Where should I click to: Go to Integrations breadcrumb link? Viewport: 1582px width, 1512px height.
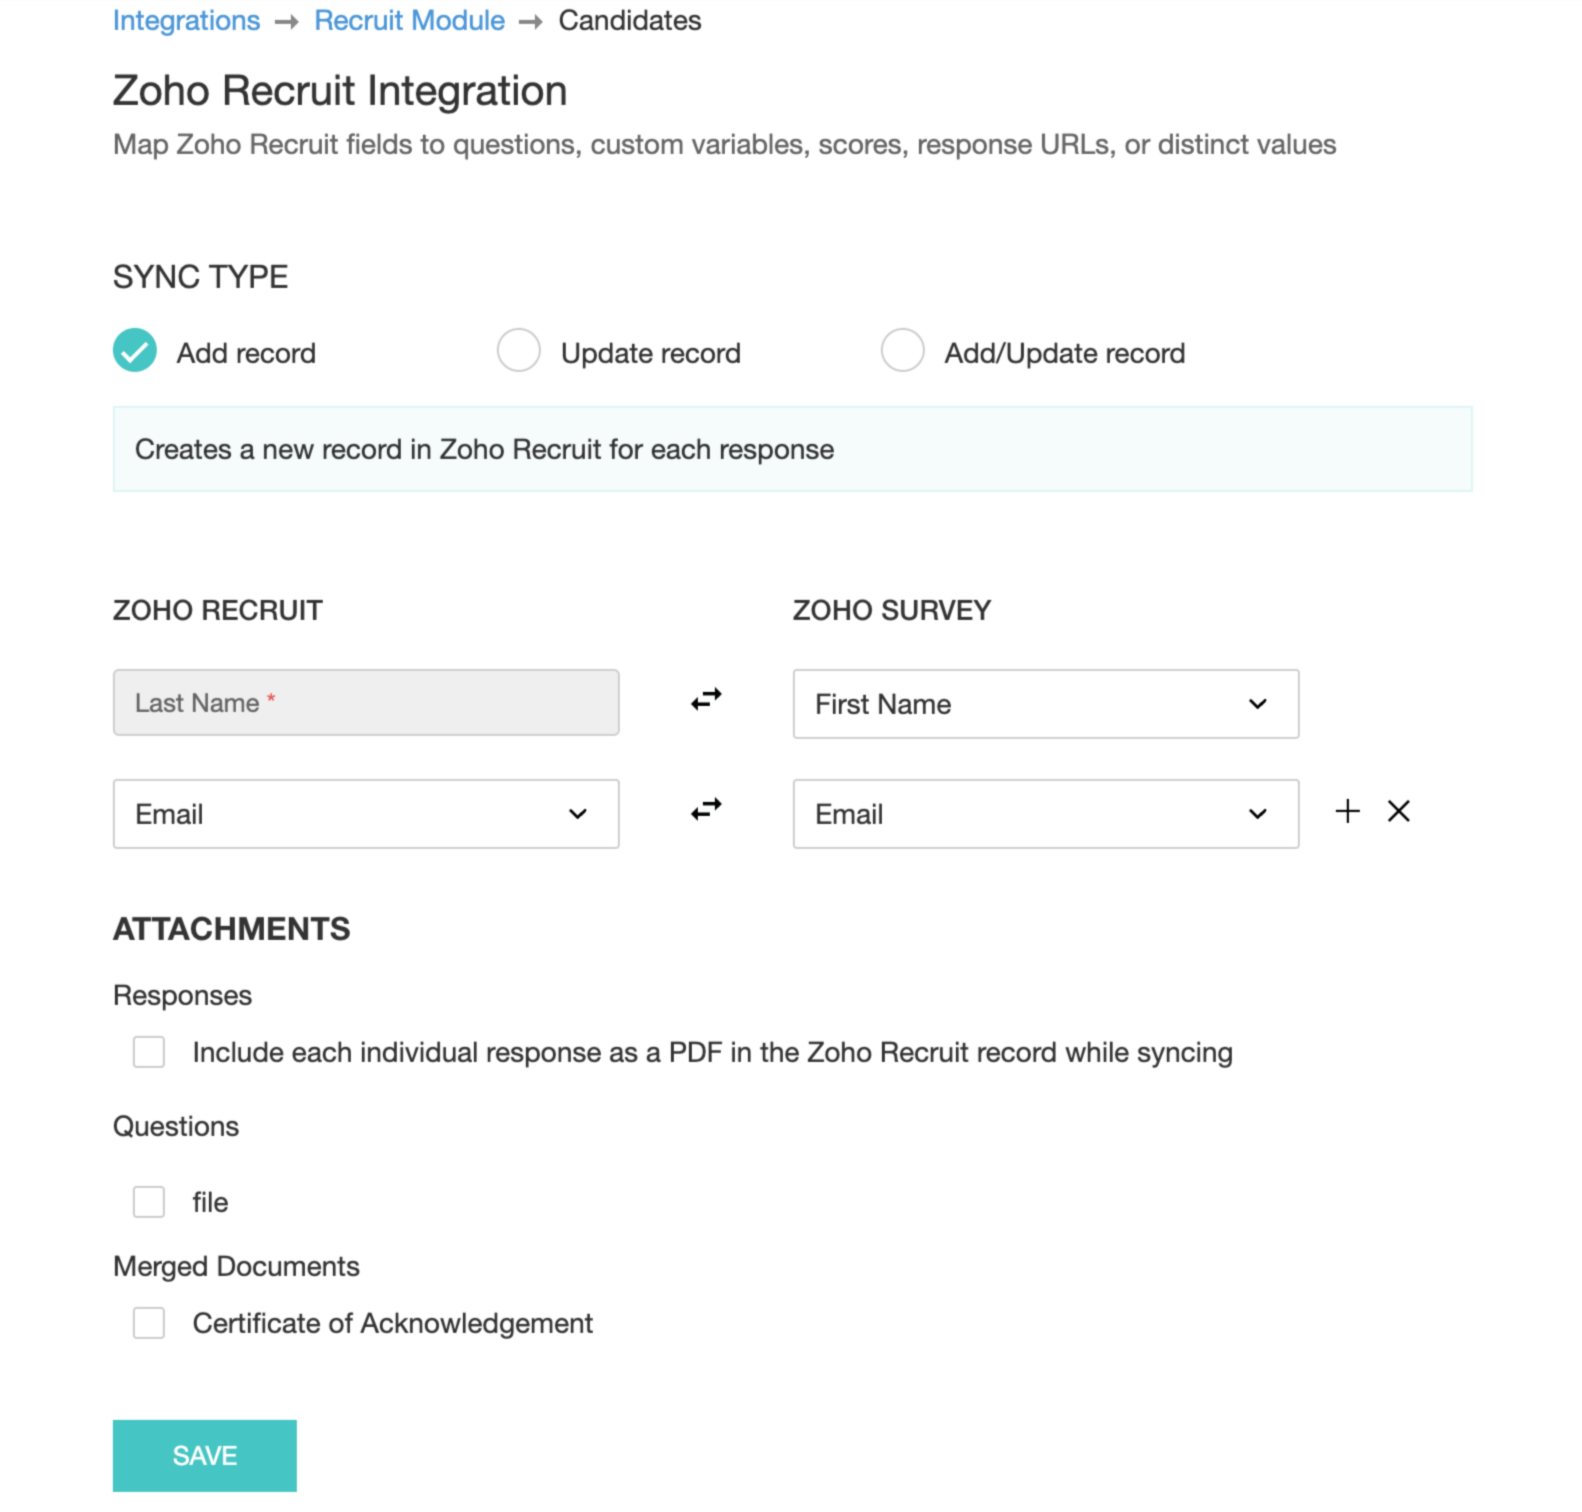point(186,20)
